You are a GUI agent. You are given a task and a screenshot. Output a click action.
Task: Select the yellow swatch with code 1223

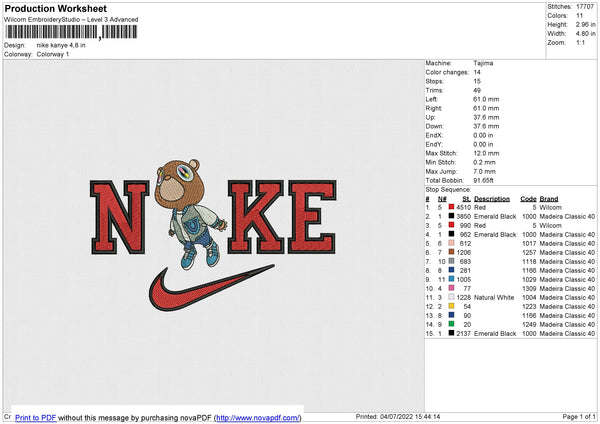451,306
